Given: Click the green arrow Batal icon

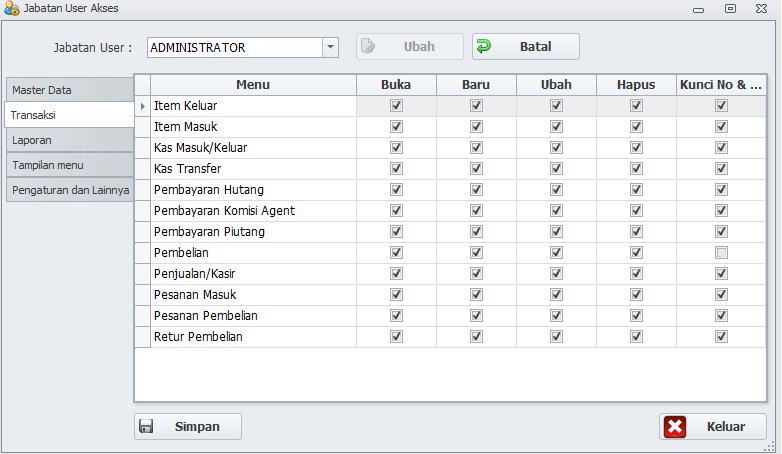Looking at the screenshot, I should (484, 46).
